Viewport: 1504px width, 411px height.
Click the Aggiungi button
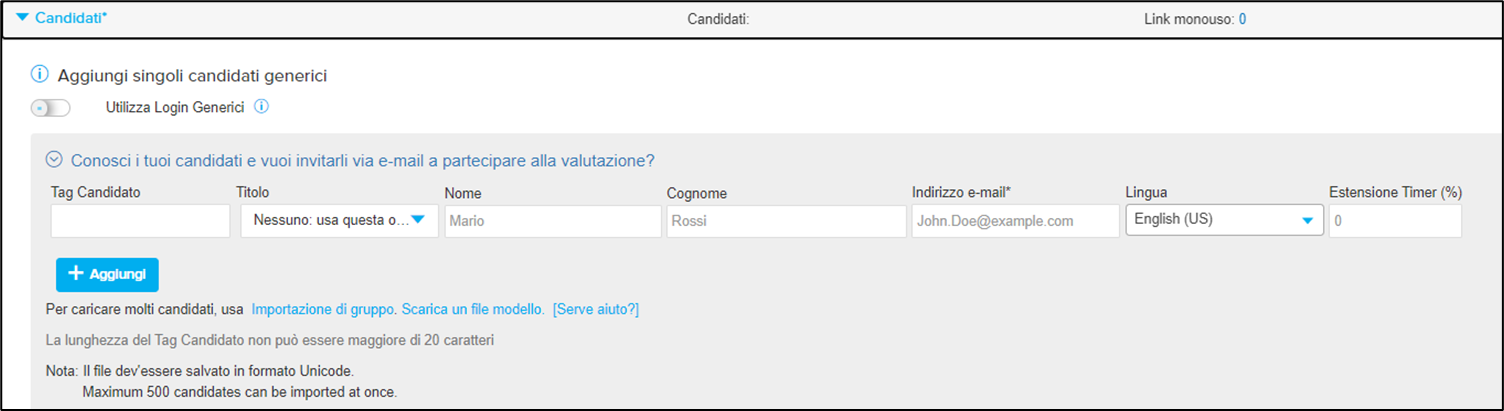[x=107, y=274]
